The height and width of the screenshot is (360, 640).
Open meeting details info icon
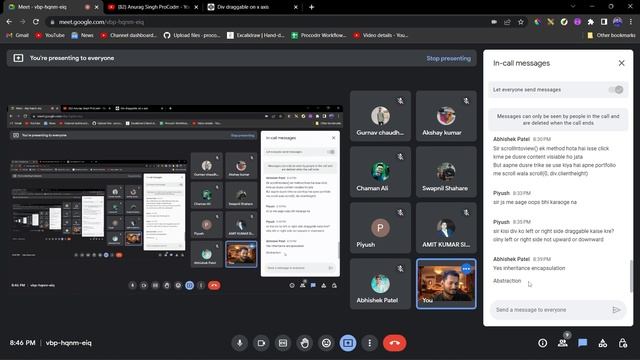point(542,343)
